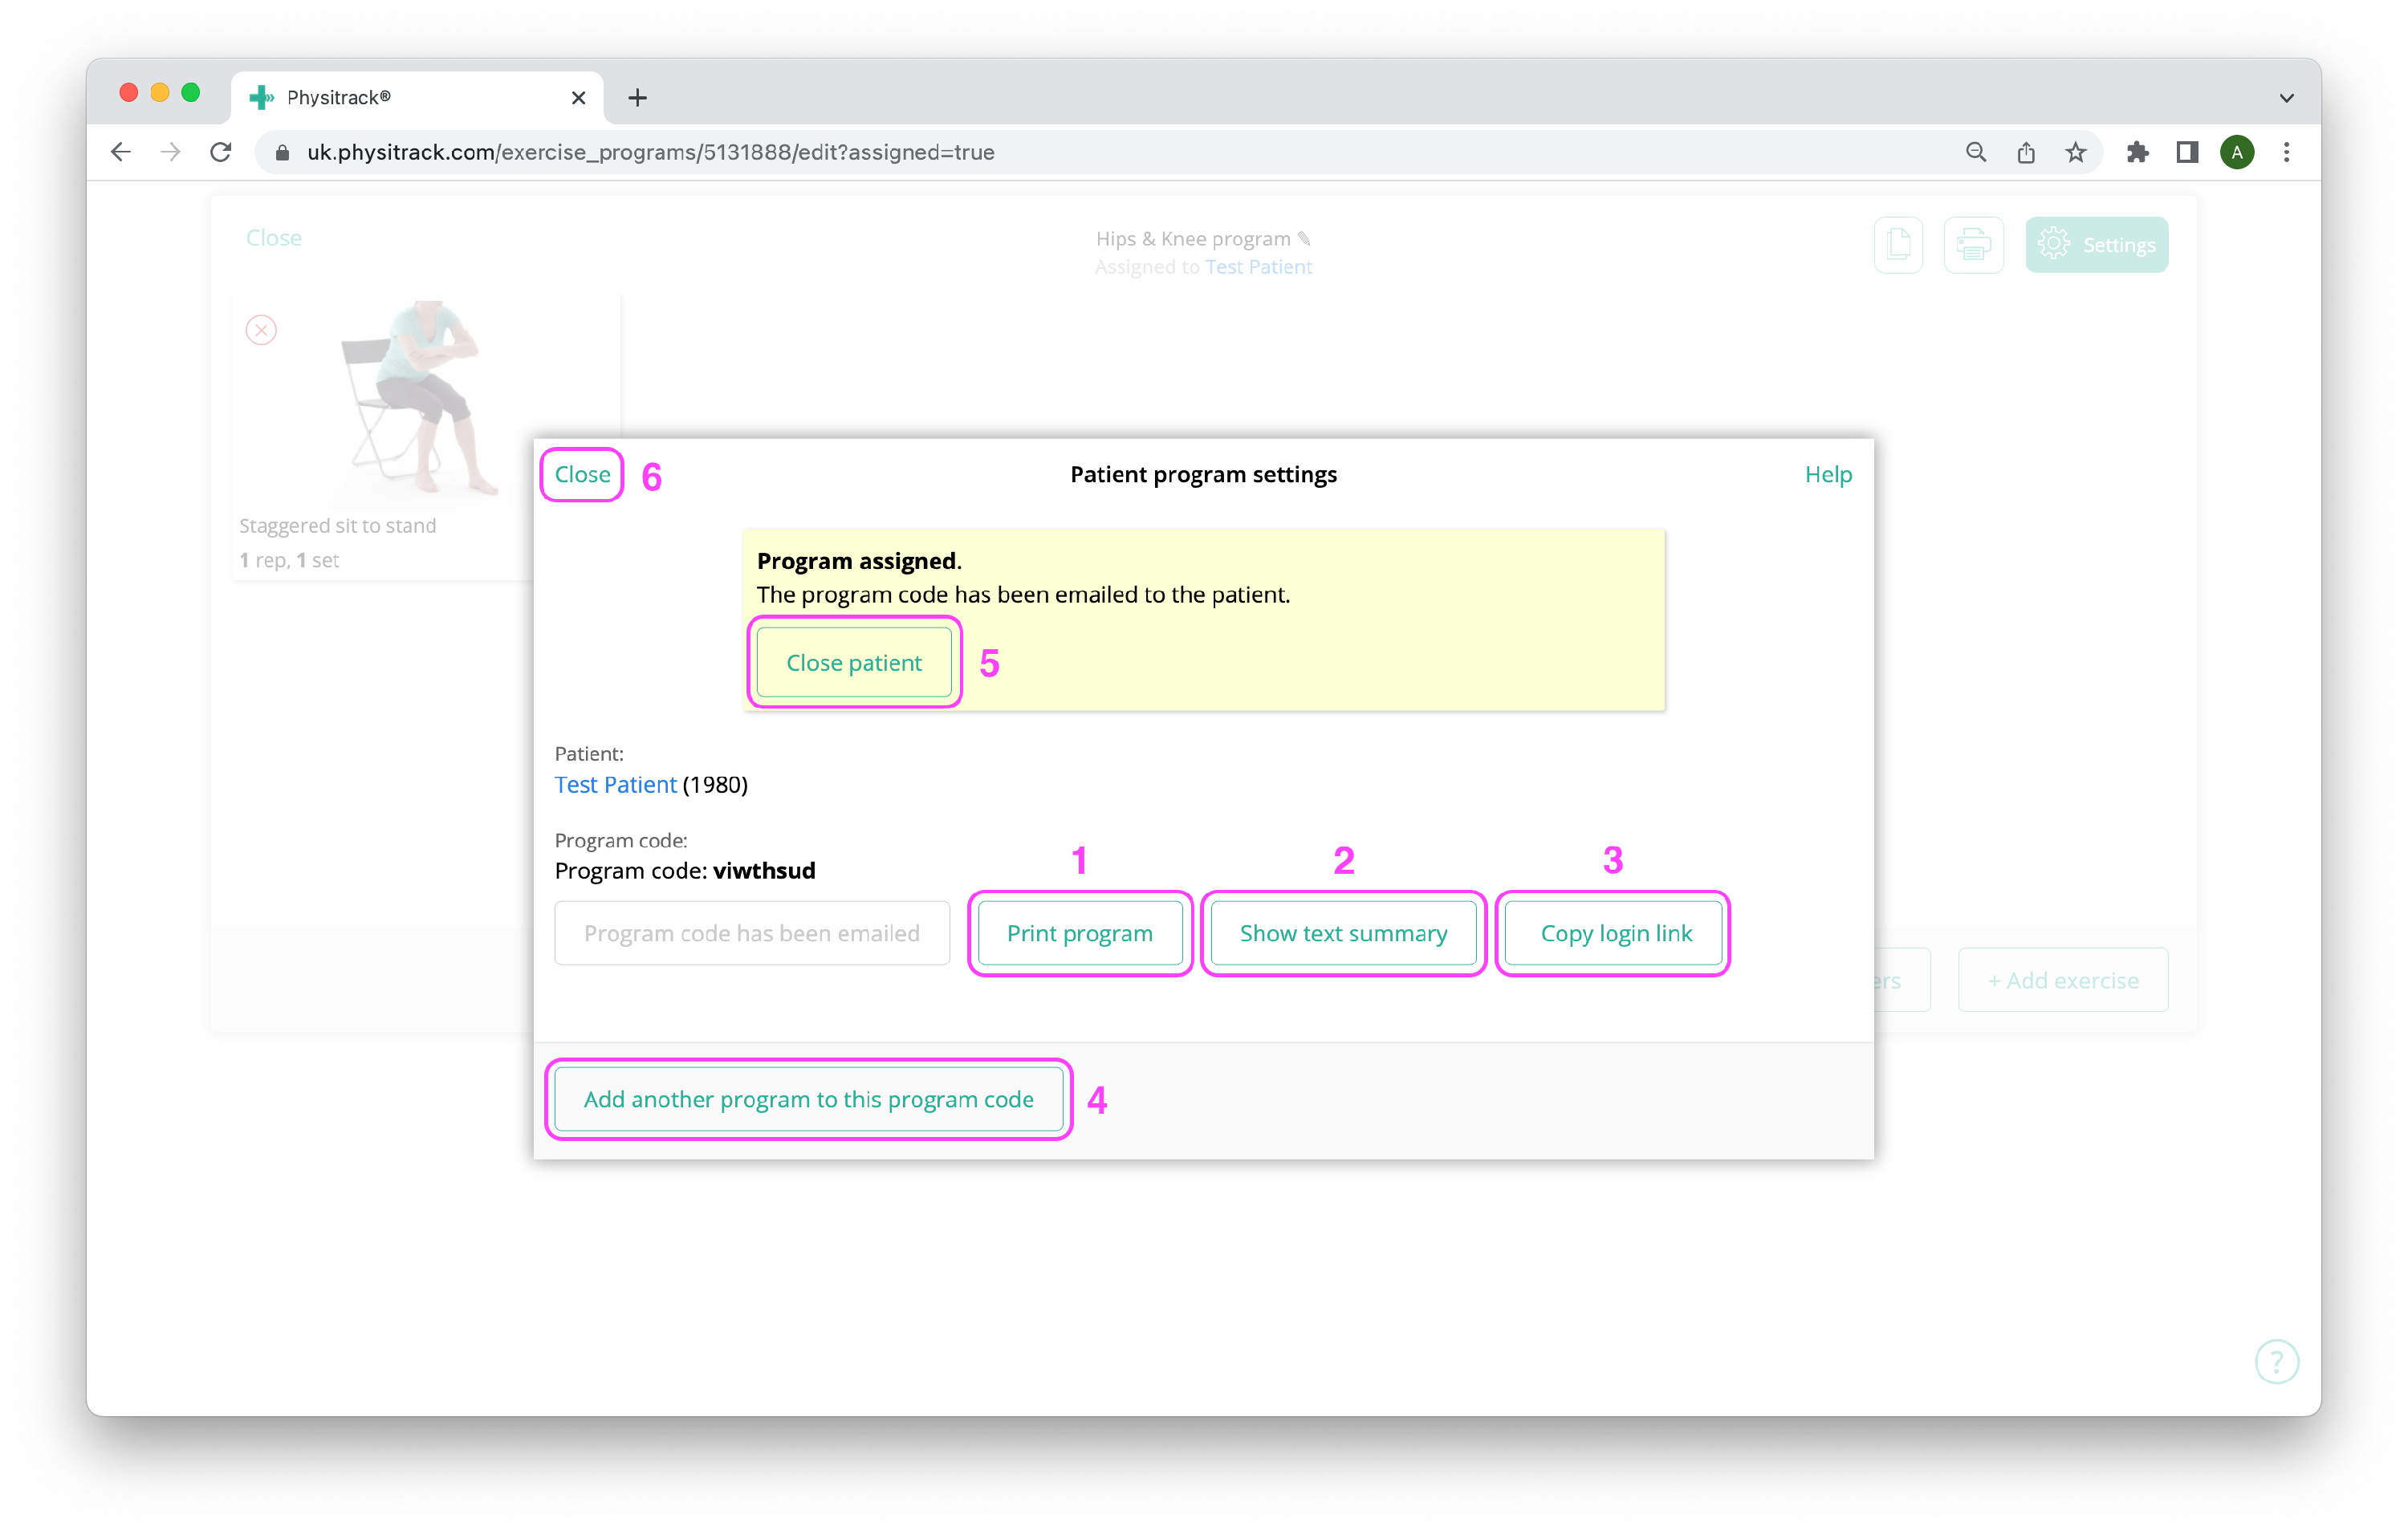The height and width of the screenshot is (1531, 2408).
Task: Open the extensions puzzle icon
Action: tap(2137, 152)
